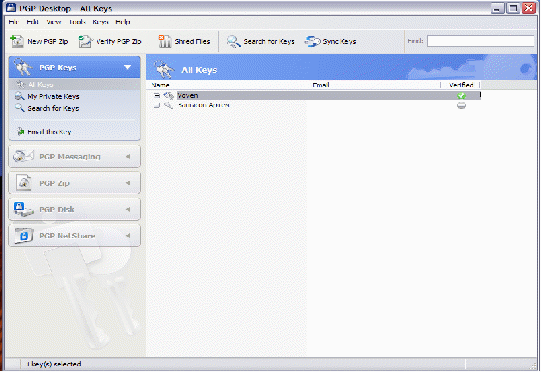The image size is (541, 372).
Task: Select the second key name below Voven
Action: [x=204, y=105]
